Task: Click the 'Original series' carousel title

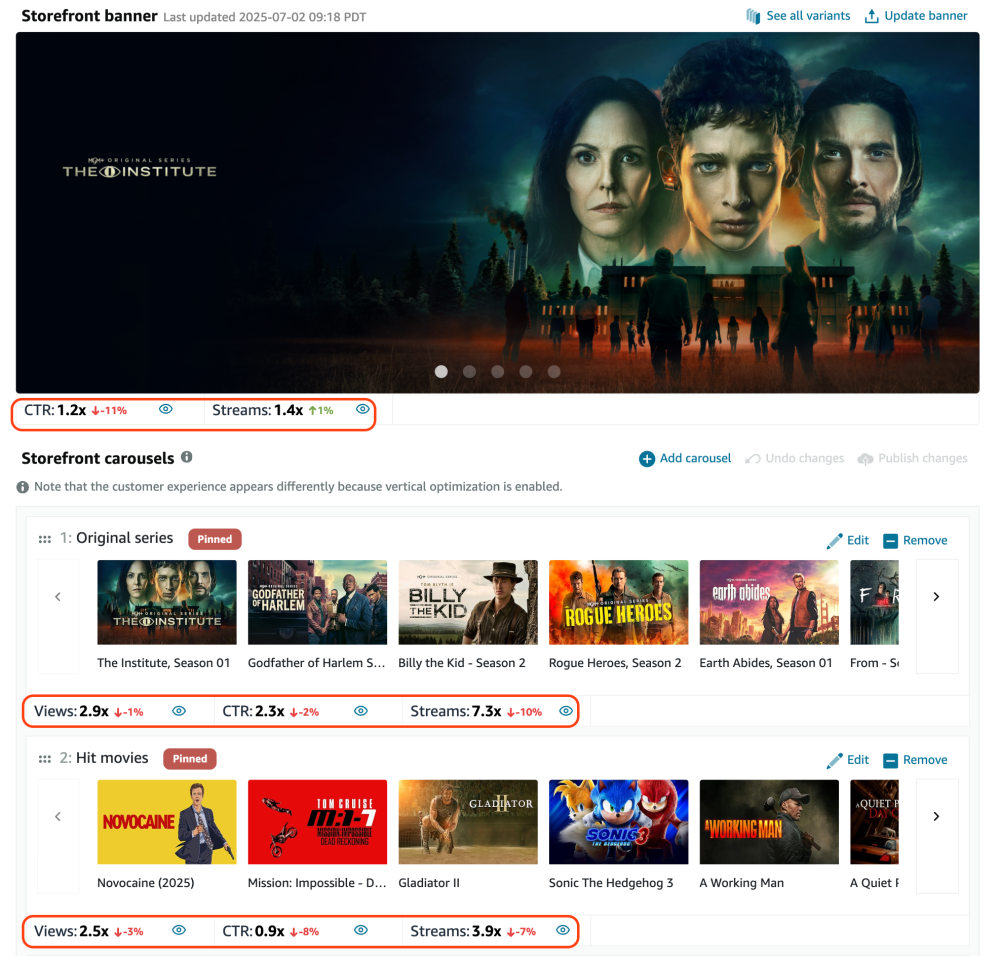Action: click(x=124, y=538)
